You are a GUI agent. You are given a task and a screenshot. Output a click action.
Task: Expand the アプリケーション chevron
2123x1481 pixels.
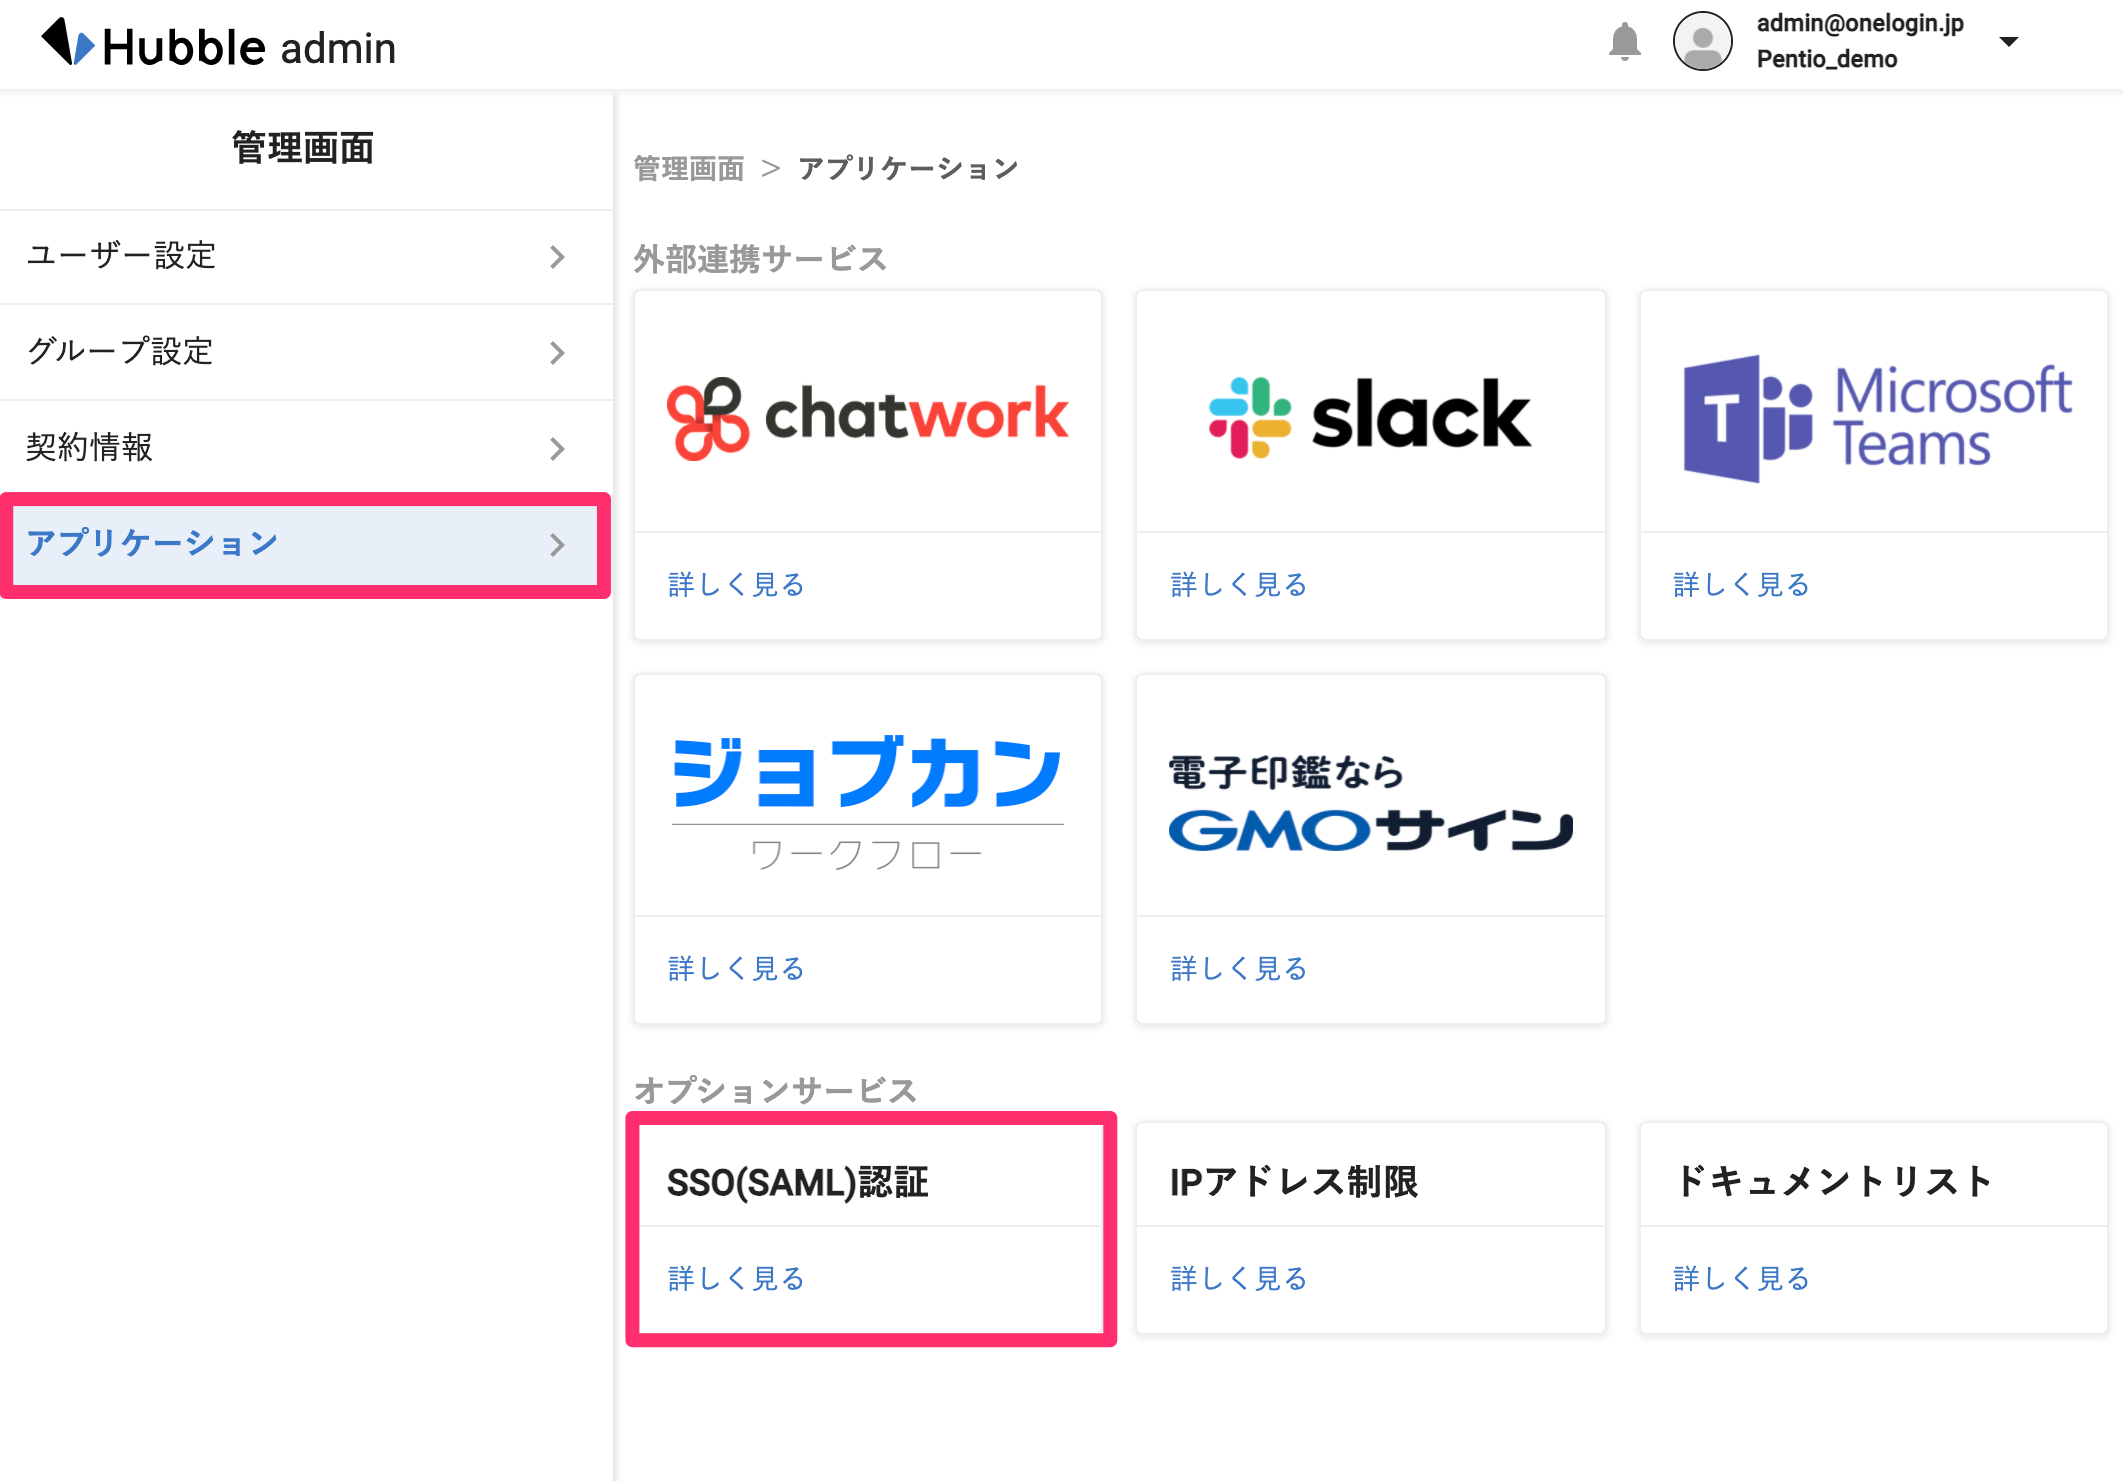pos(557,545)
